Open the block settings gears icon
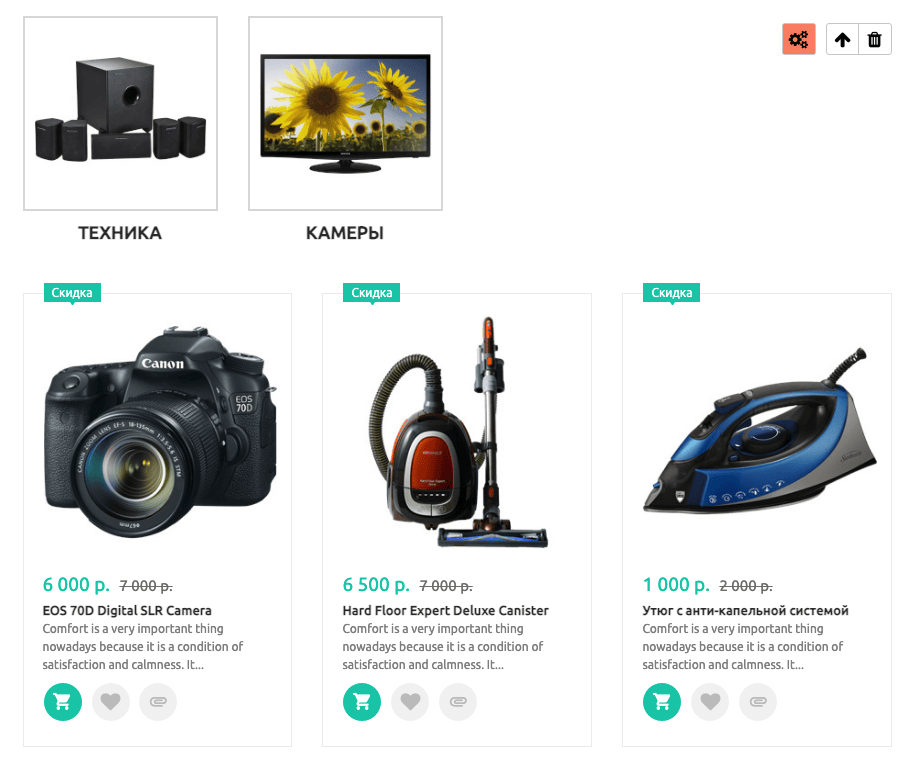 tap(799, 40)
